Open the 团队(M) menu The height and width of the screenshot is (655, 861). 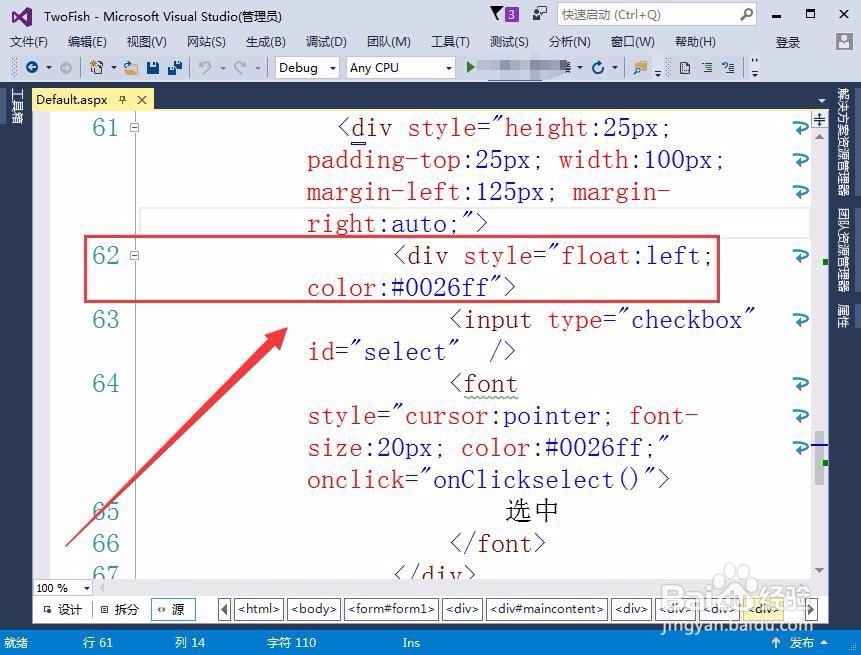(x=389, y=42)
